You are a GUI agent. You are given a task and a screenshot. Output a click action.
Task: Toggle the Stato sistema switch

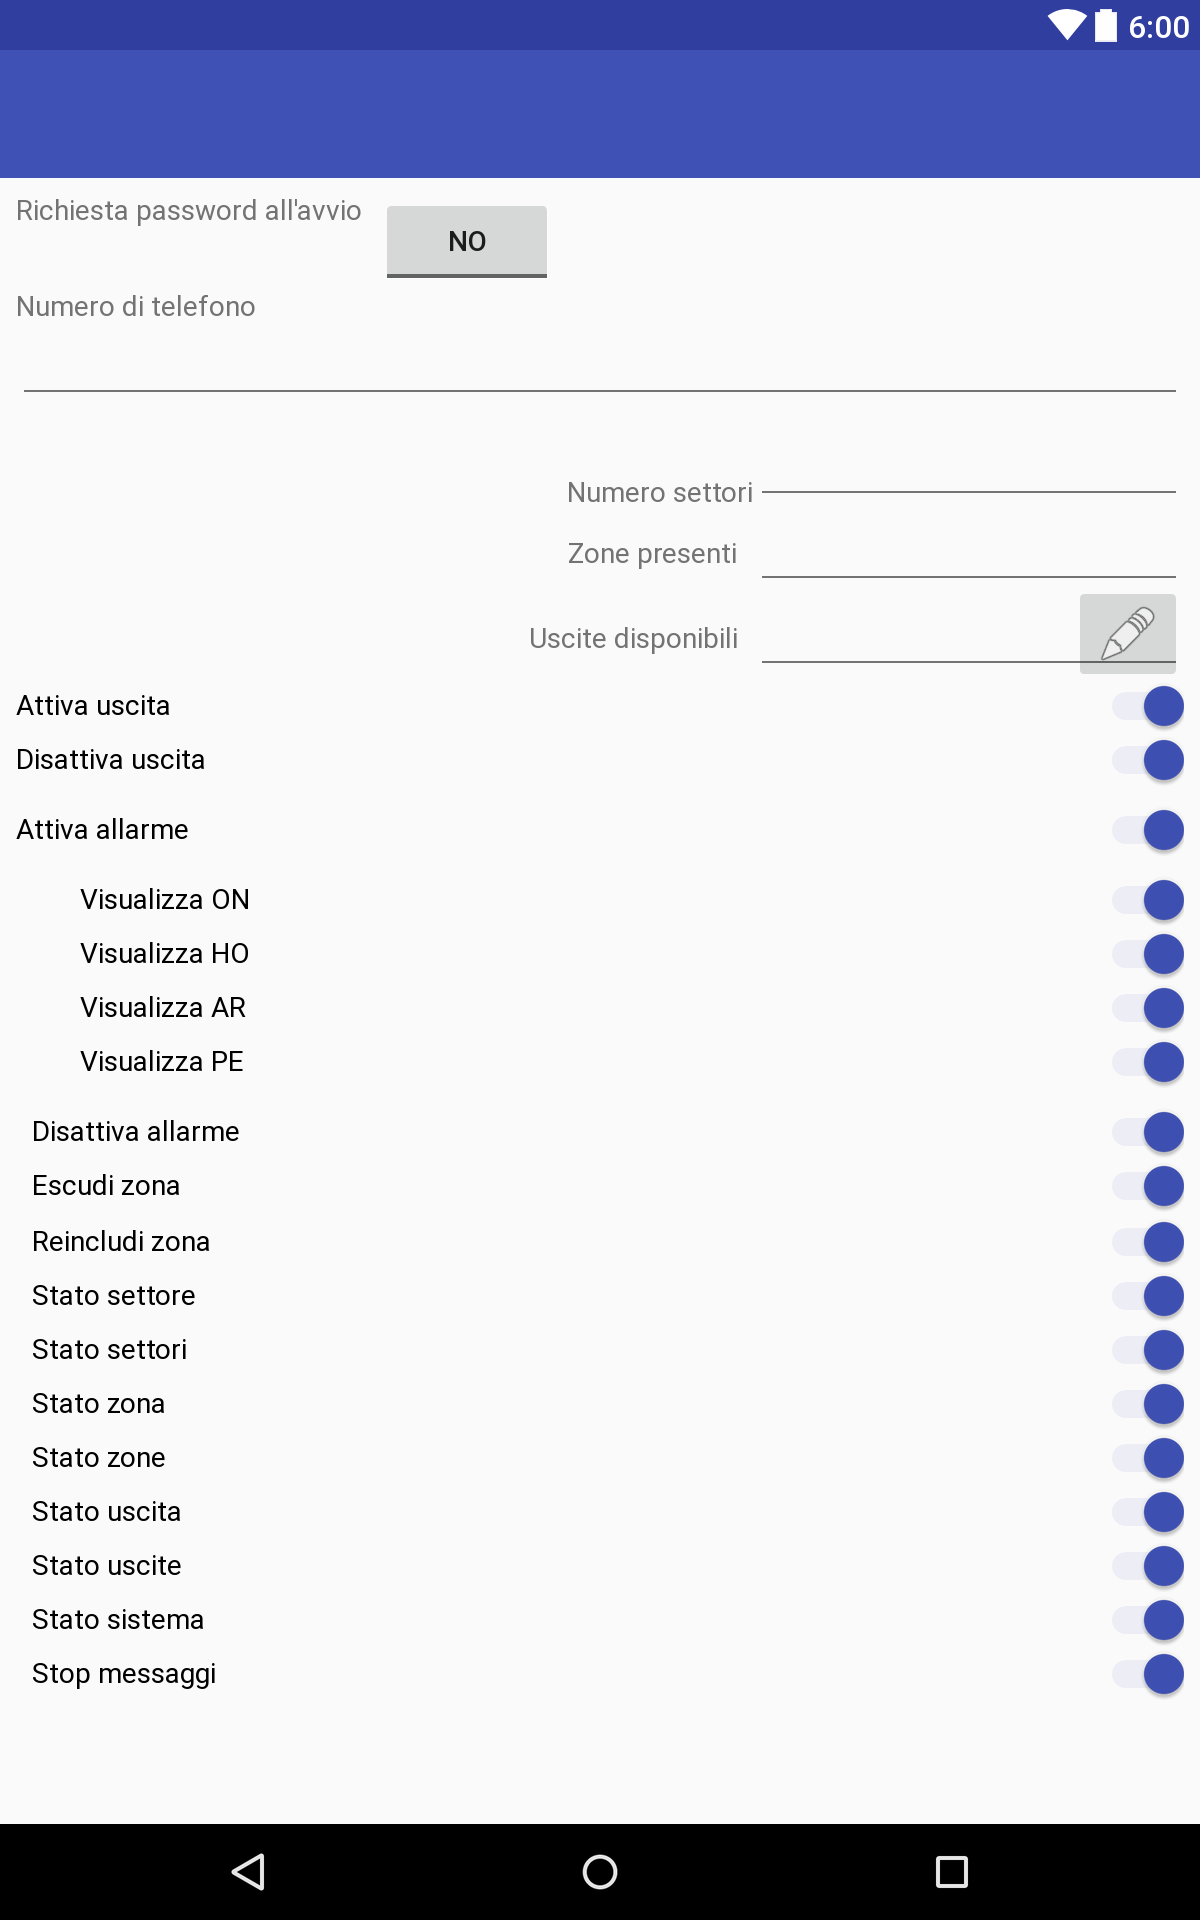[1148, 1620]
